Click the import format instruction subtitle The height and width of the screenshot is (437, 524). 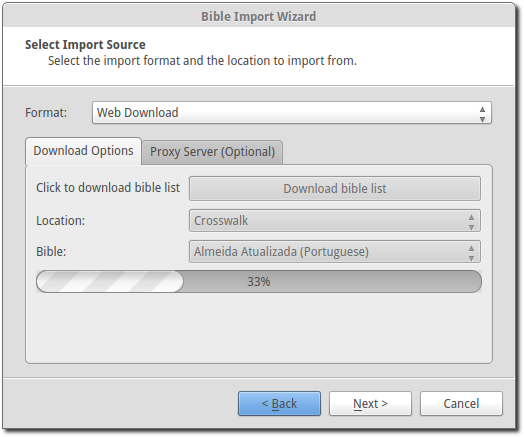(x=202, y=61)
